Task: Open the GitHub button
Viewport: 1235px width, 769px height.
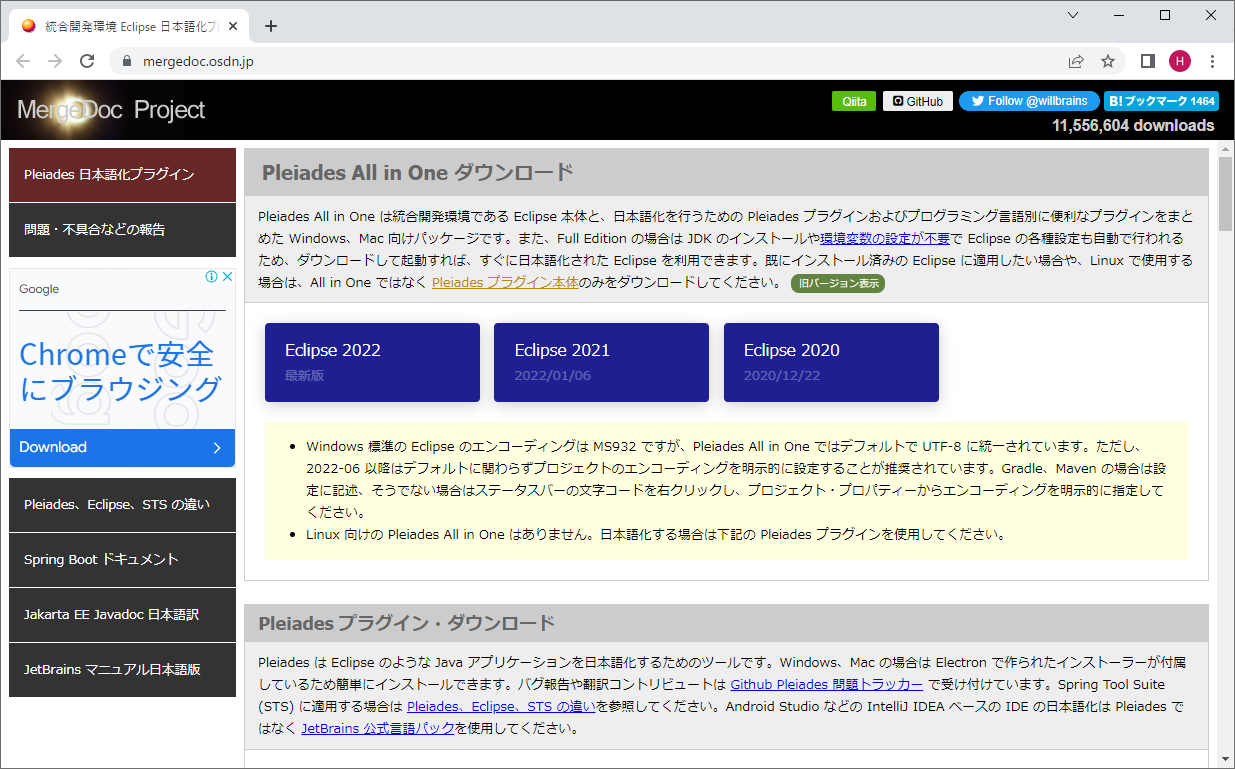Action: (918, 101)
